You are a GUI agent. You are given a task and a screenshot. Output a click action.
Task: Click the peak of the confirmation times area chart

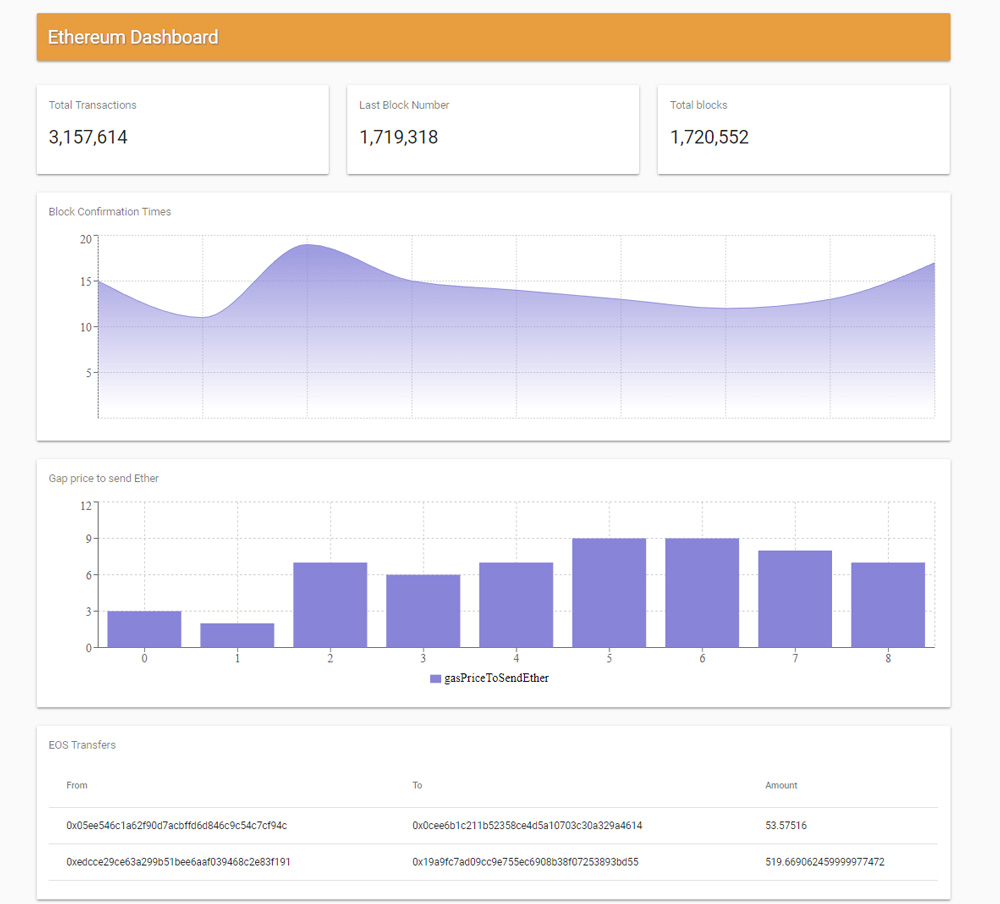tap(307, 245)
